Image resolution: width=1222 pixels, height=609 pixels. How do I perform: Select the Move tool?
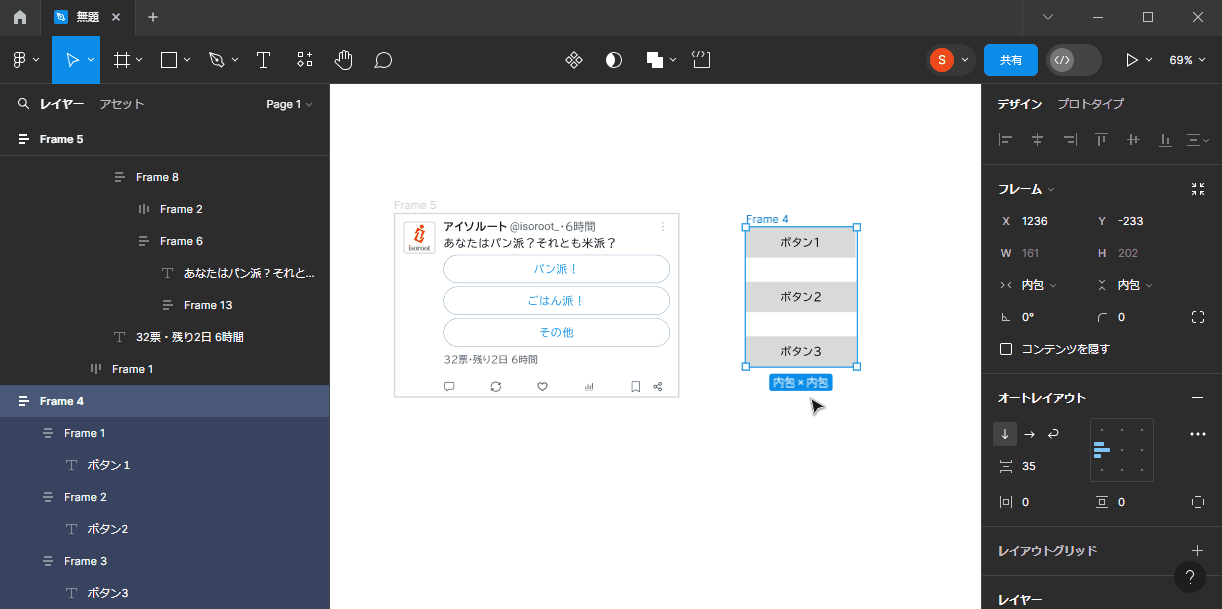pos(71,60)
